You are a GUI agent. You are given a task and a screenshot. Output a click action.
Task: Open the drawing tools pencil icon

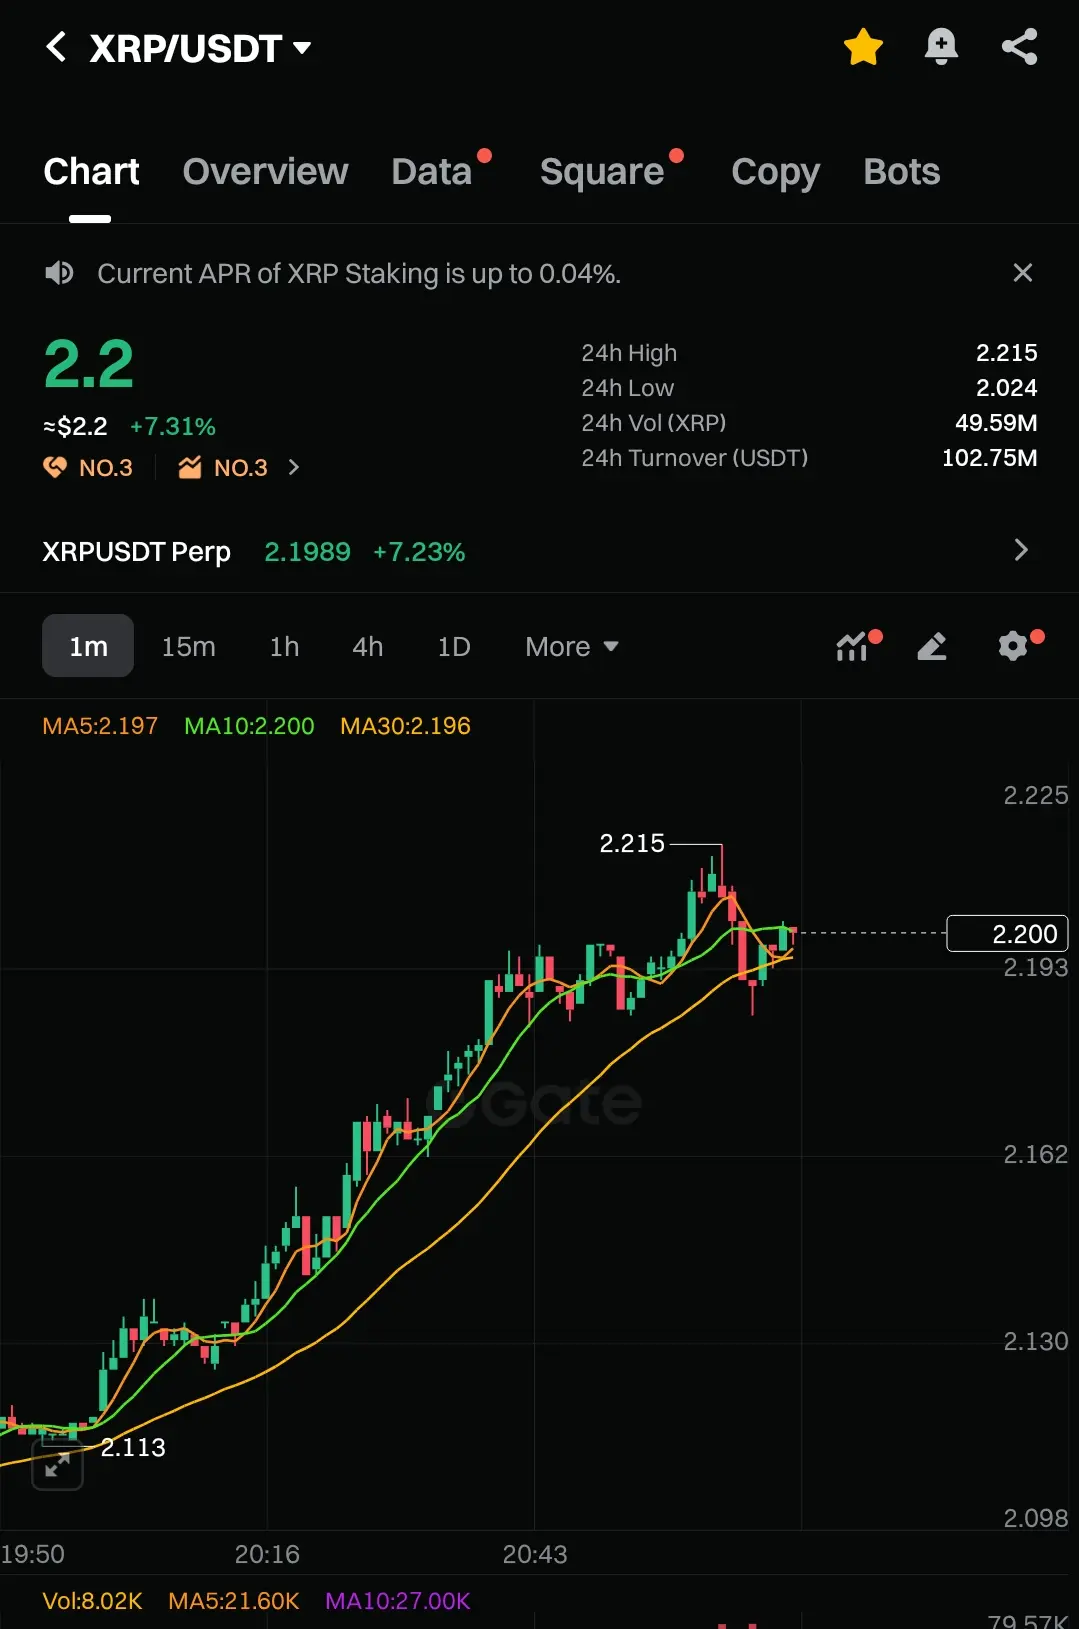932,647
